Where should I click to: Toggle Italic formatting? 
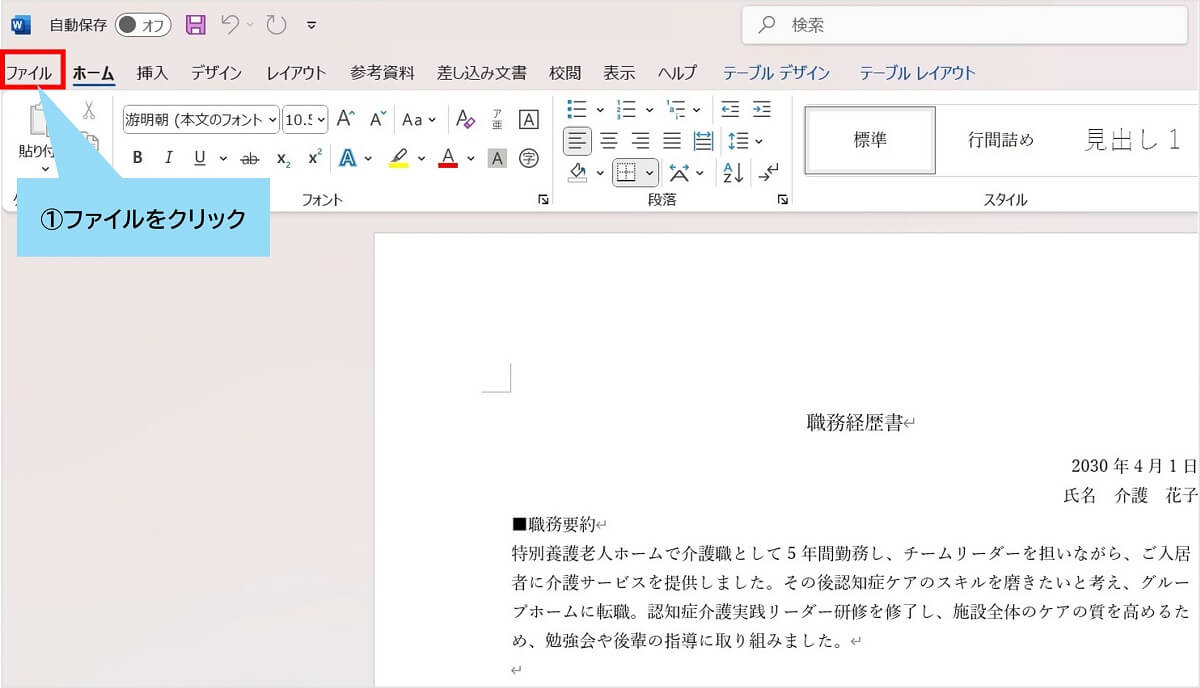pyautogui.click(x=168, y=158)
